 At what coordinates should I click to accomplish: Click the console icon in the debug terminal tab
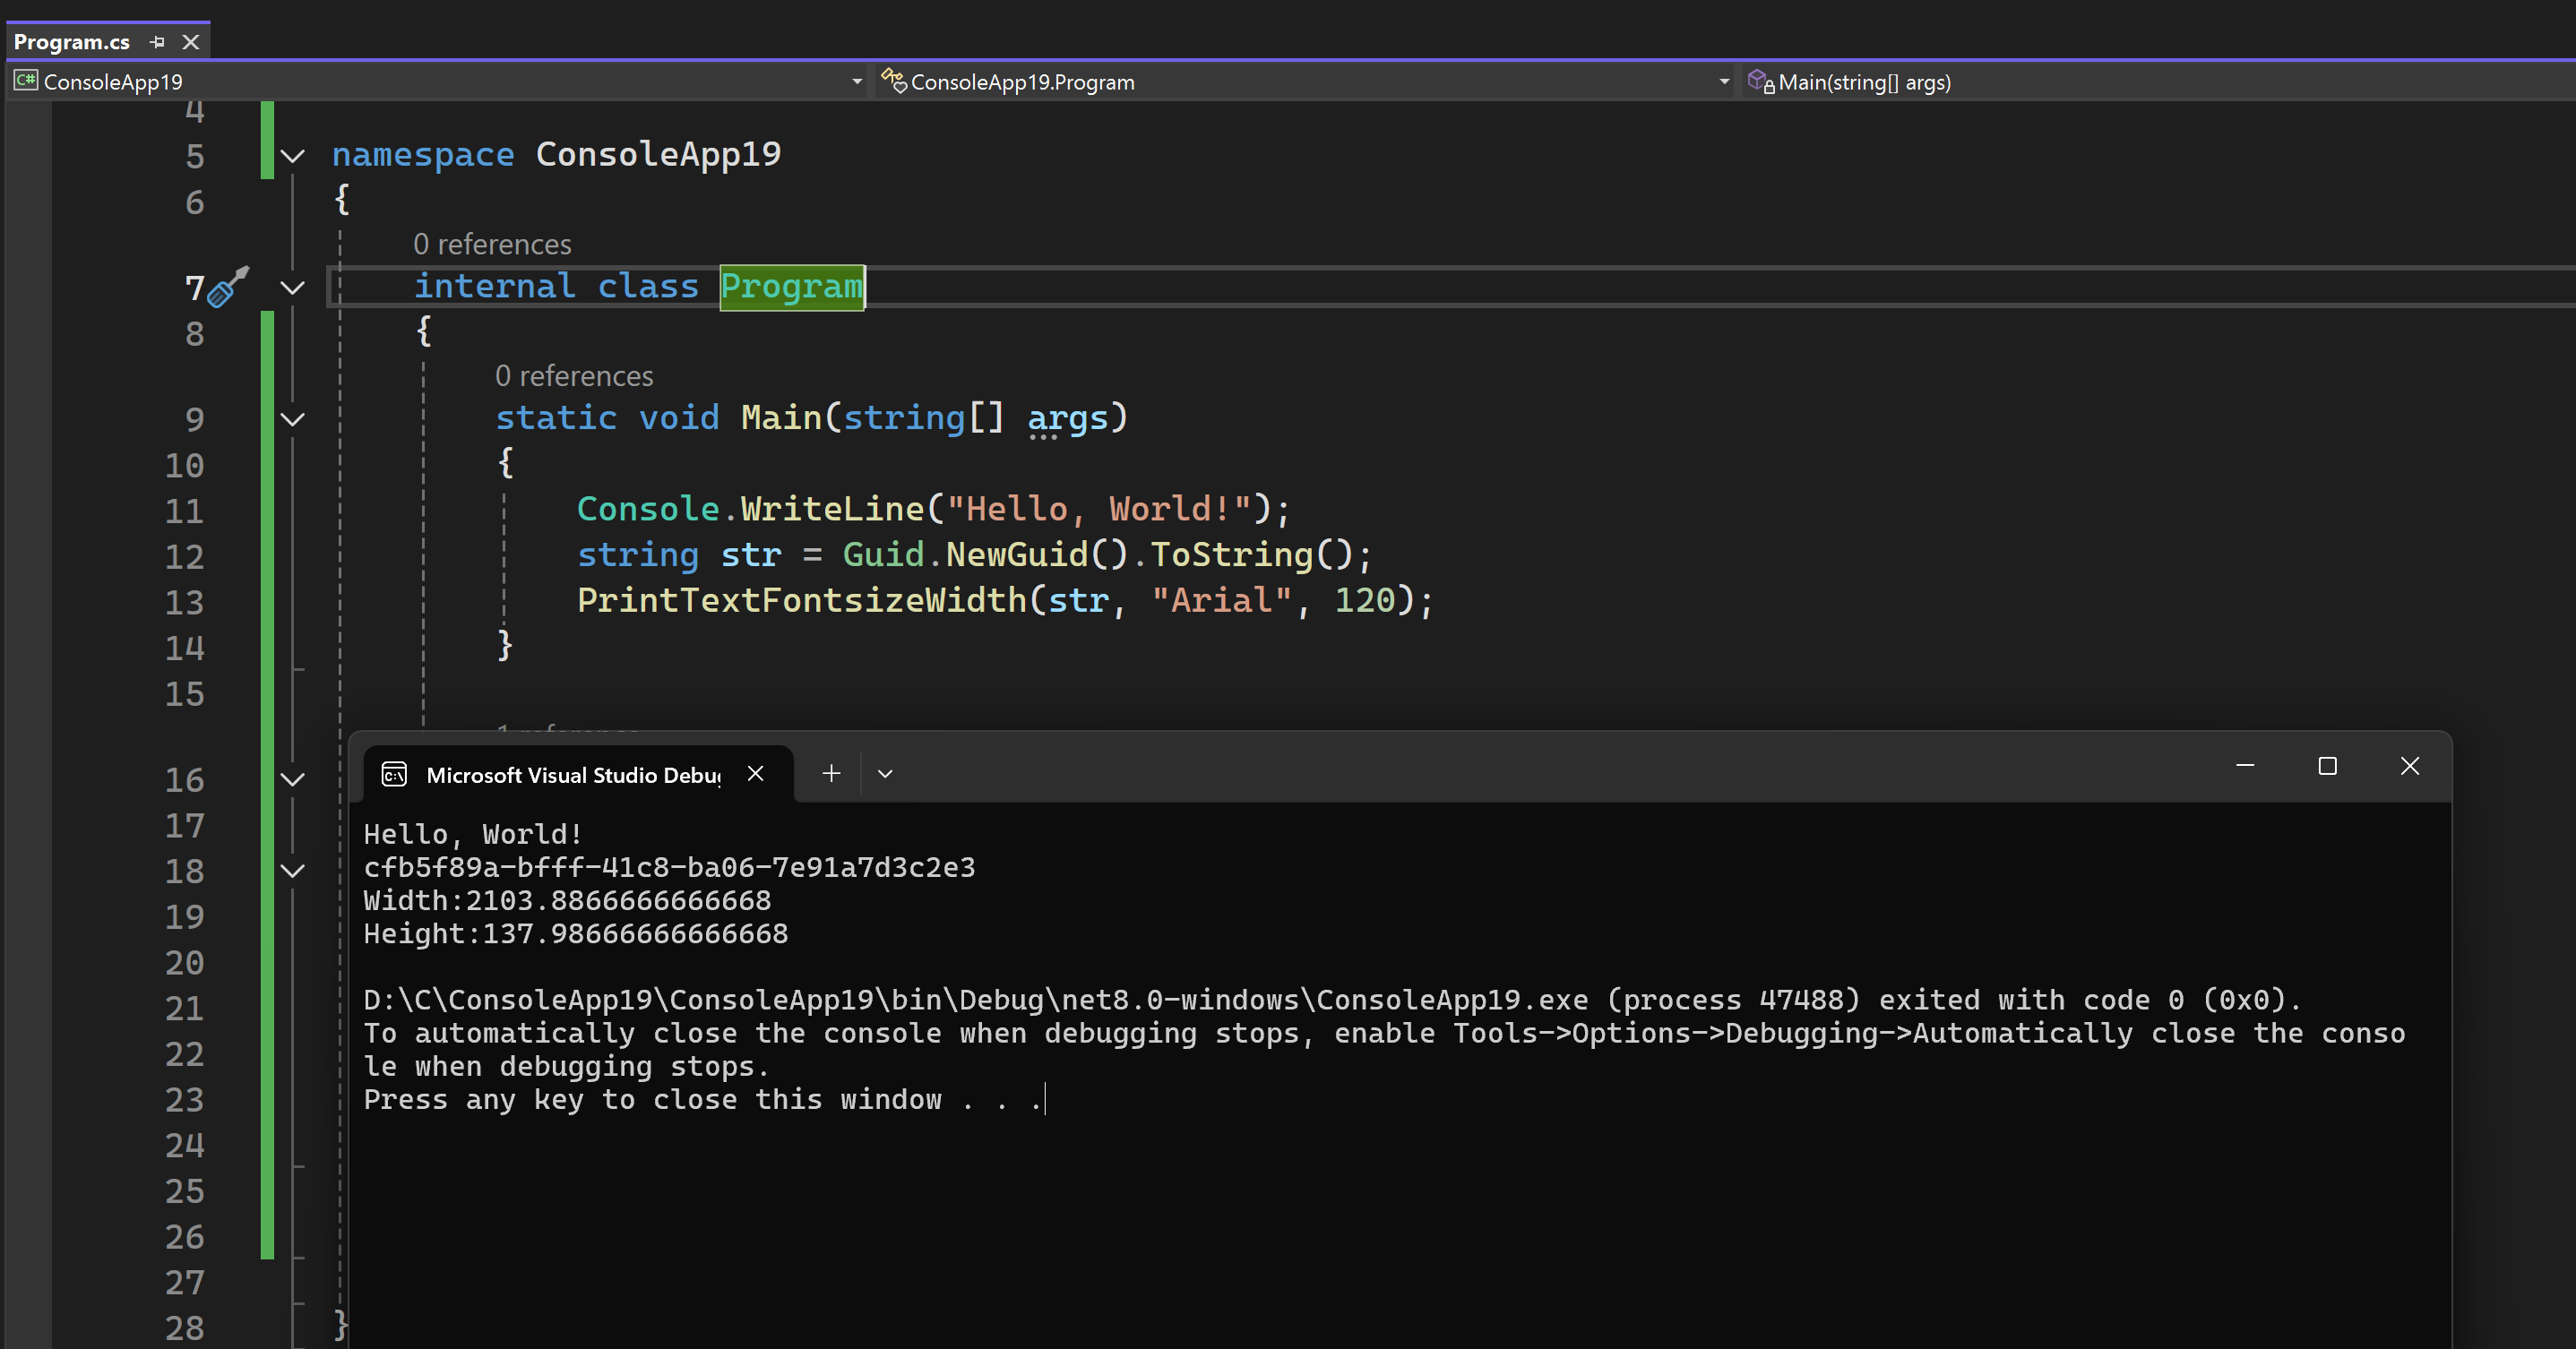coord(394,774)
